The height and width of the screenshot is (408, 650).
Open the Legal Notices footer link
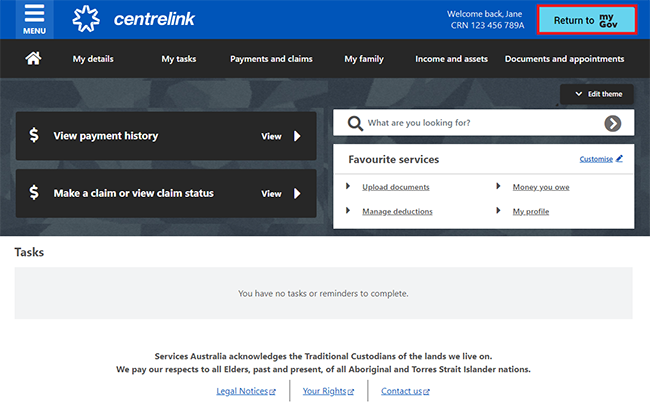click(245, 391)
